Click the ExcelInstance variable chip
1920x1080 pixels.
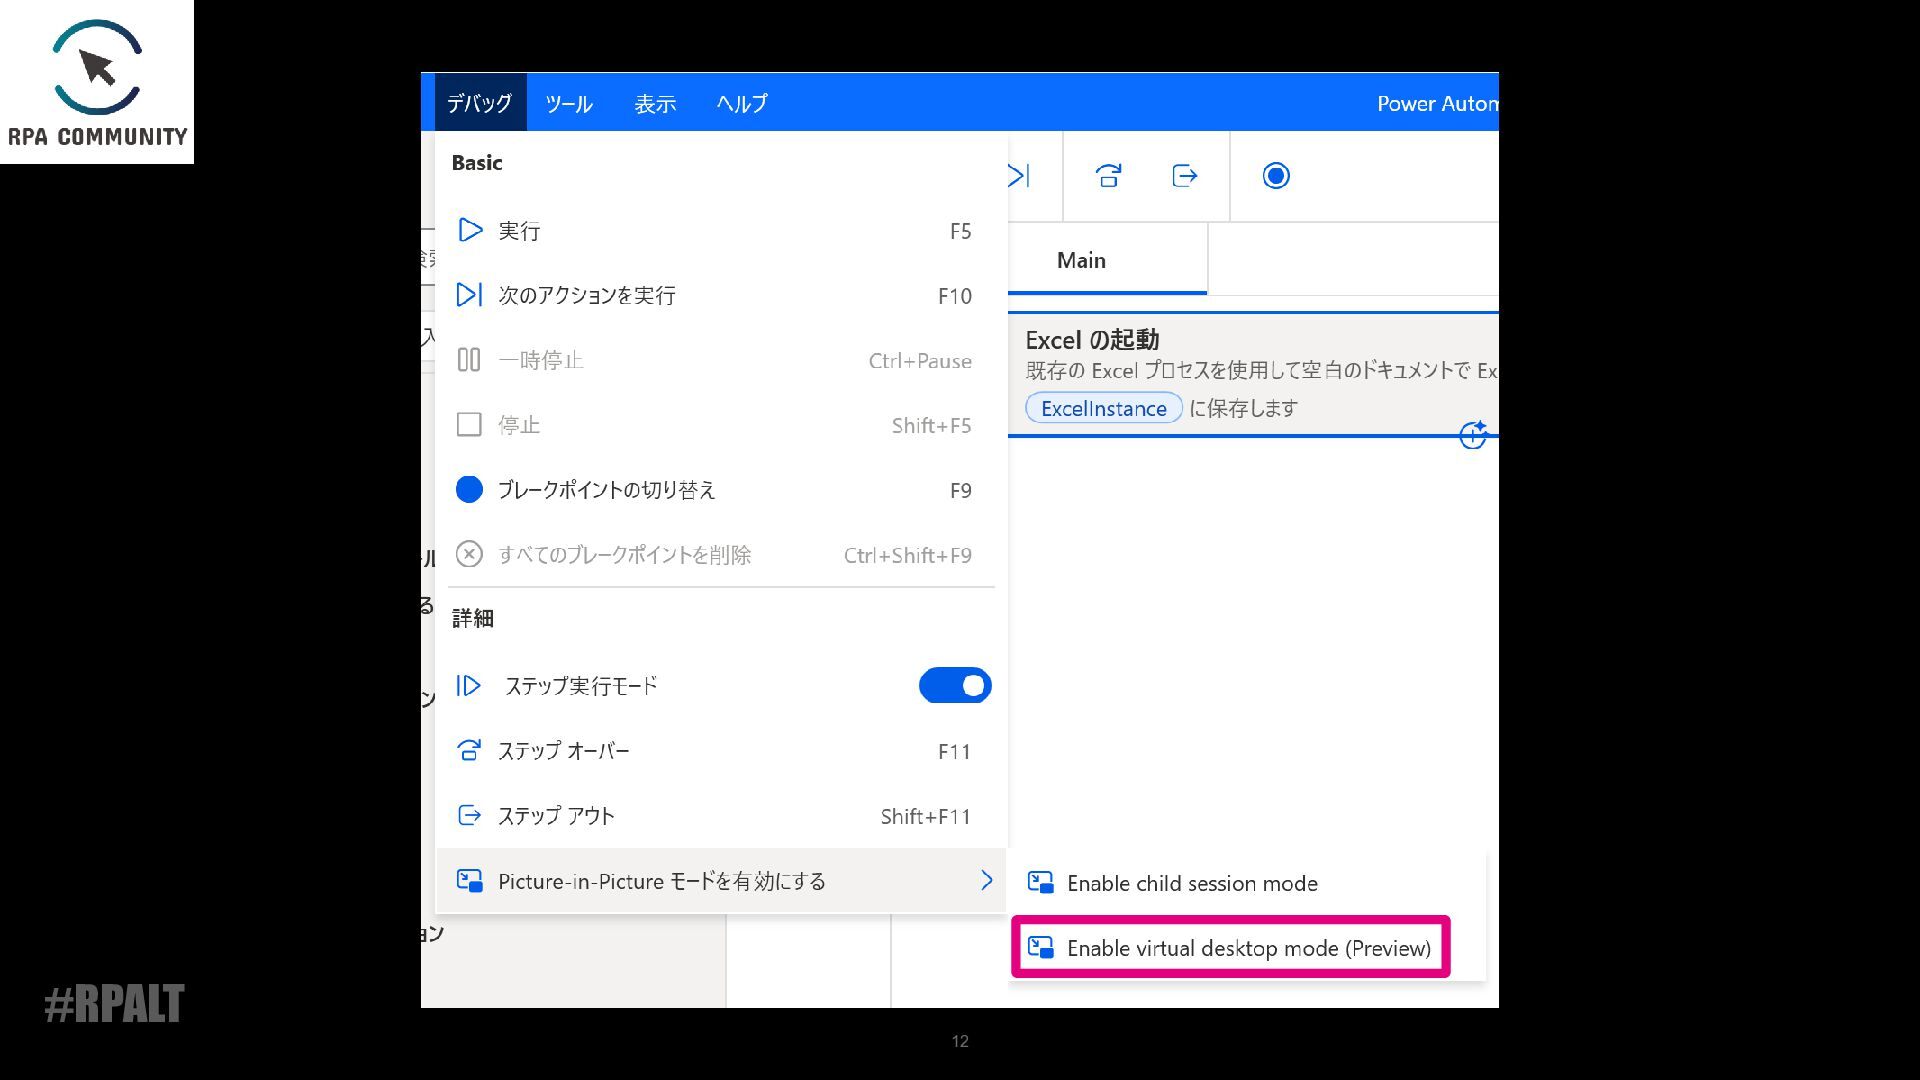pos(1103,408)
